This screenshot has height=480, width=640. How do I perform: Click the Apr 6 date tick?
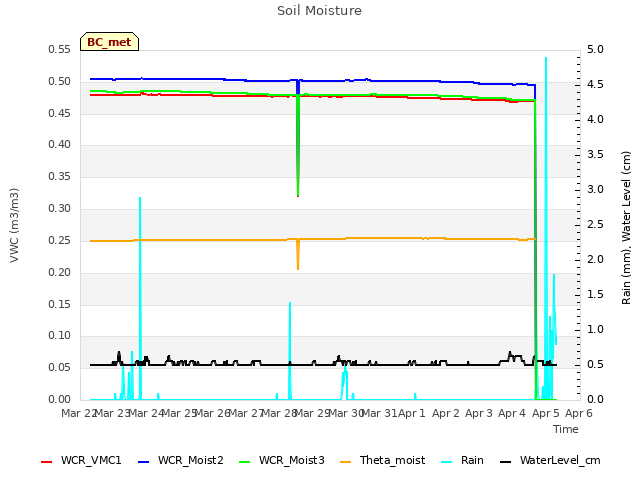pyautogui.click(x=579, y=413)
